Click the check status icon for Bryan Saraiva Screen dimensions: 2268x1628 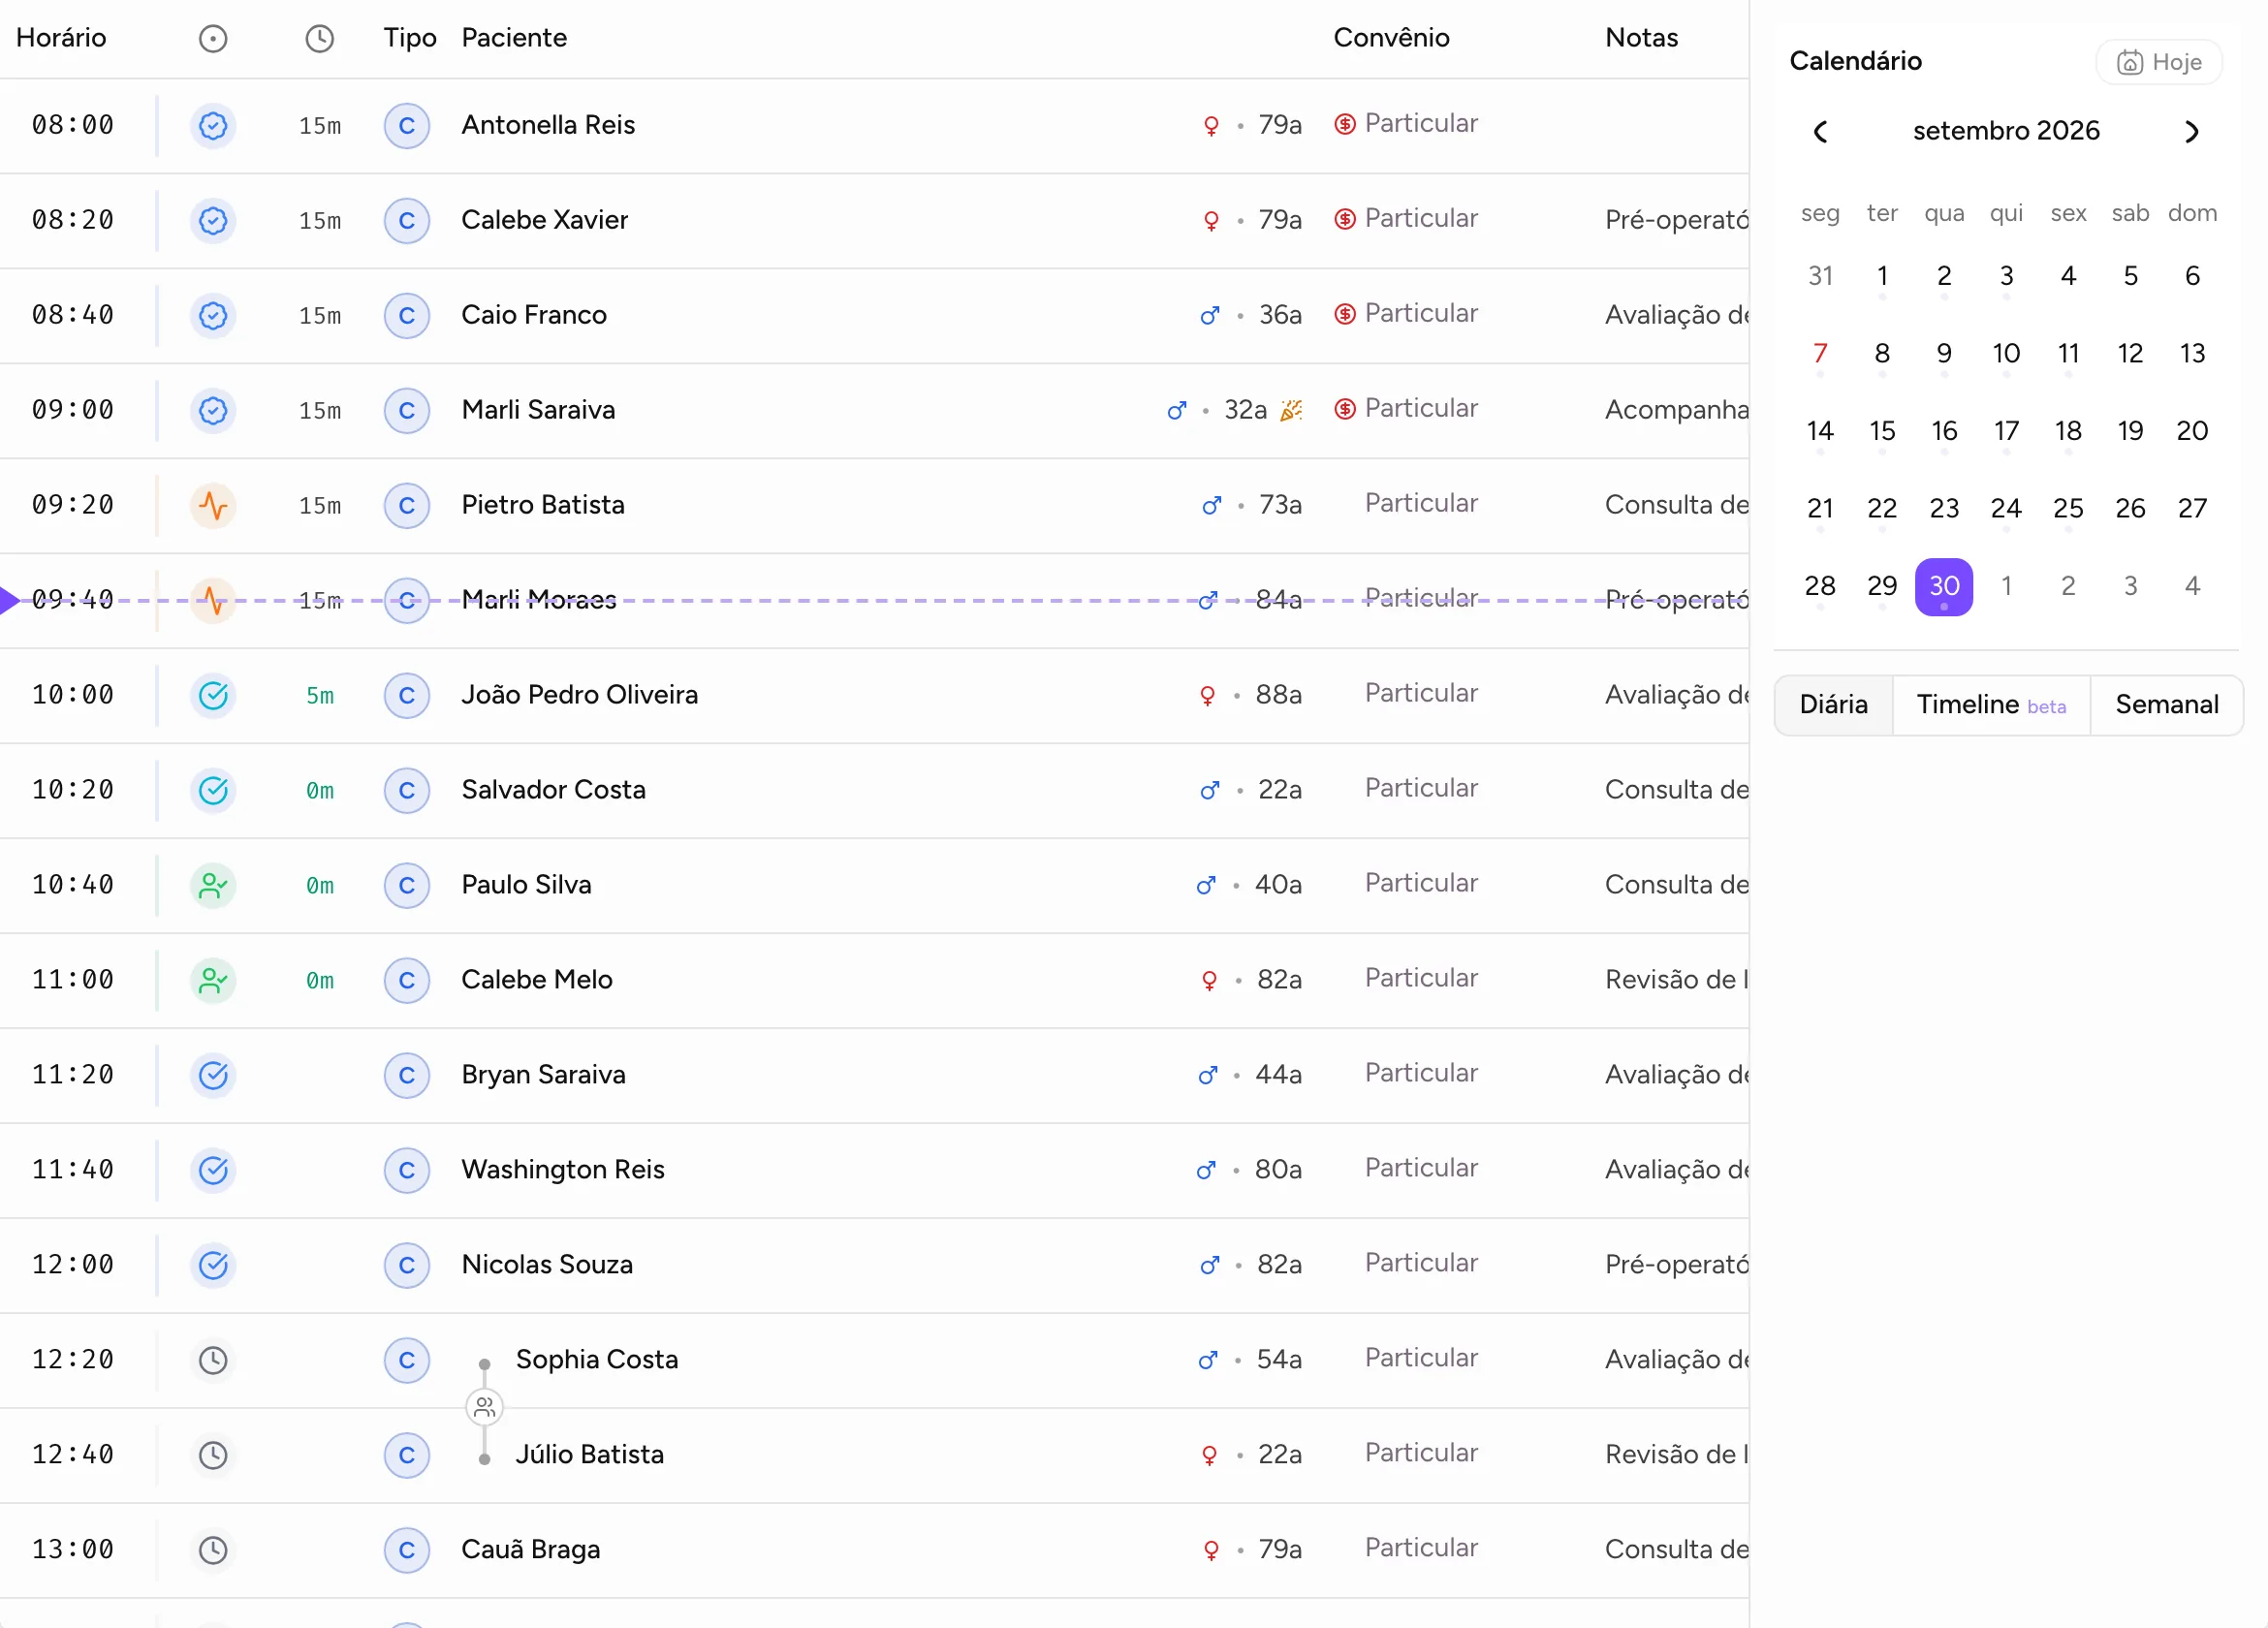pos(213,1076)
